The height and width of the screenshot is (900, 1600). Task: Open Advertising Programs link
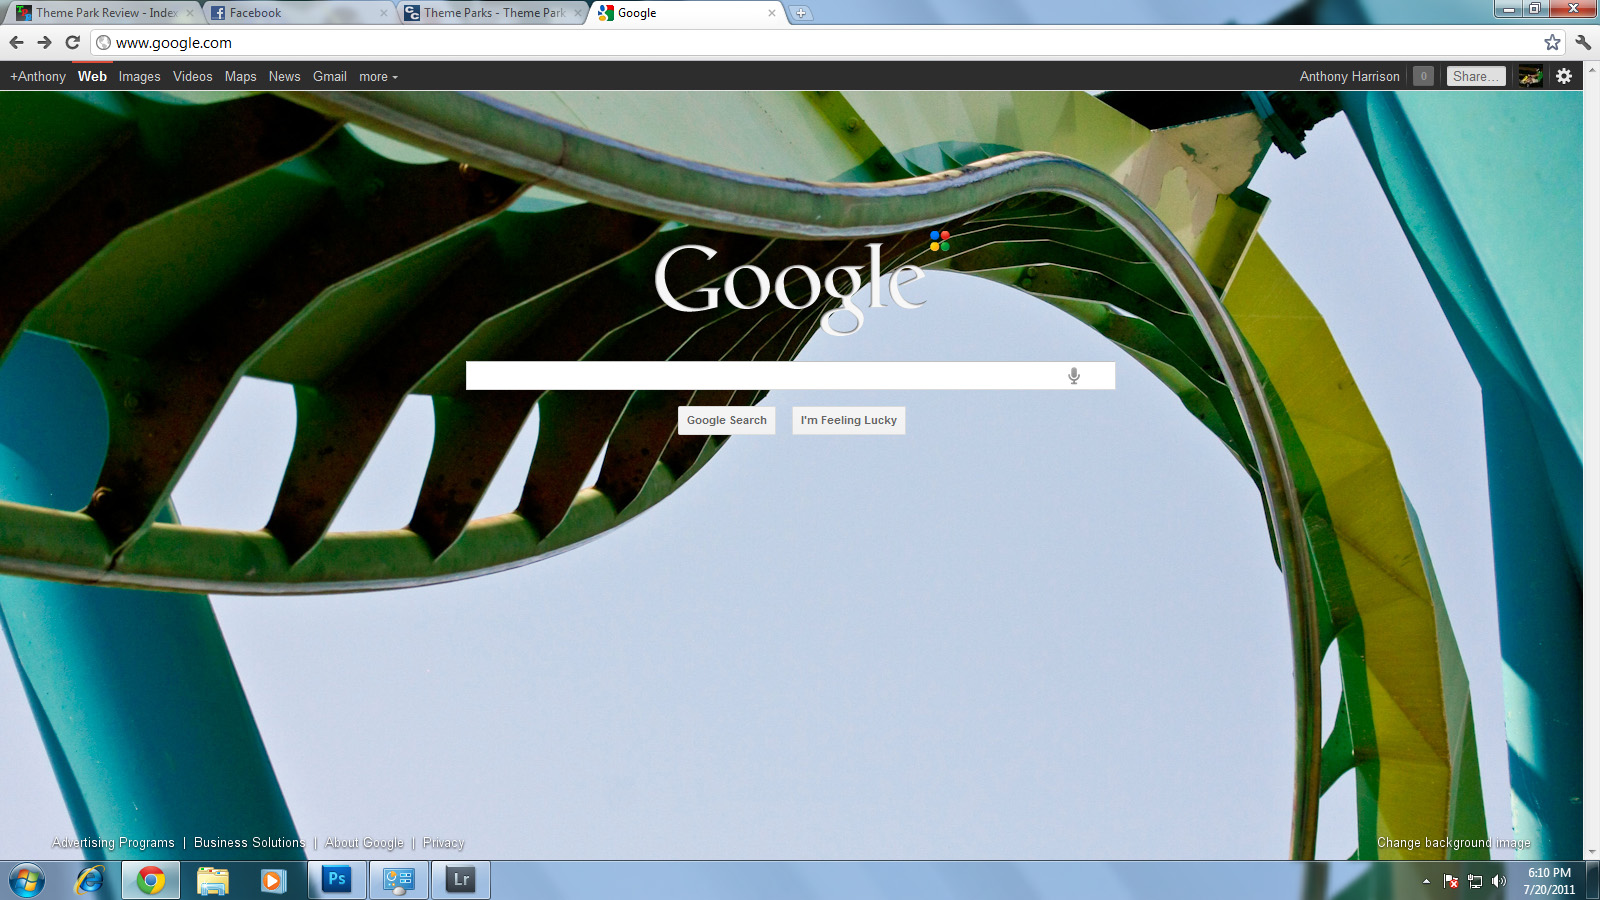point(113,843)
